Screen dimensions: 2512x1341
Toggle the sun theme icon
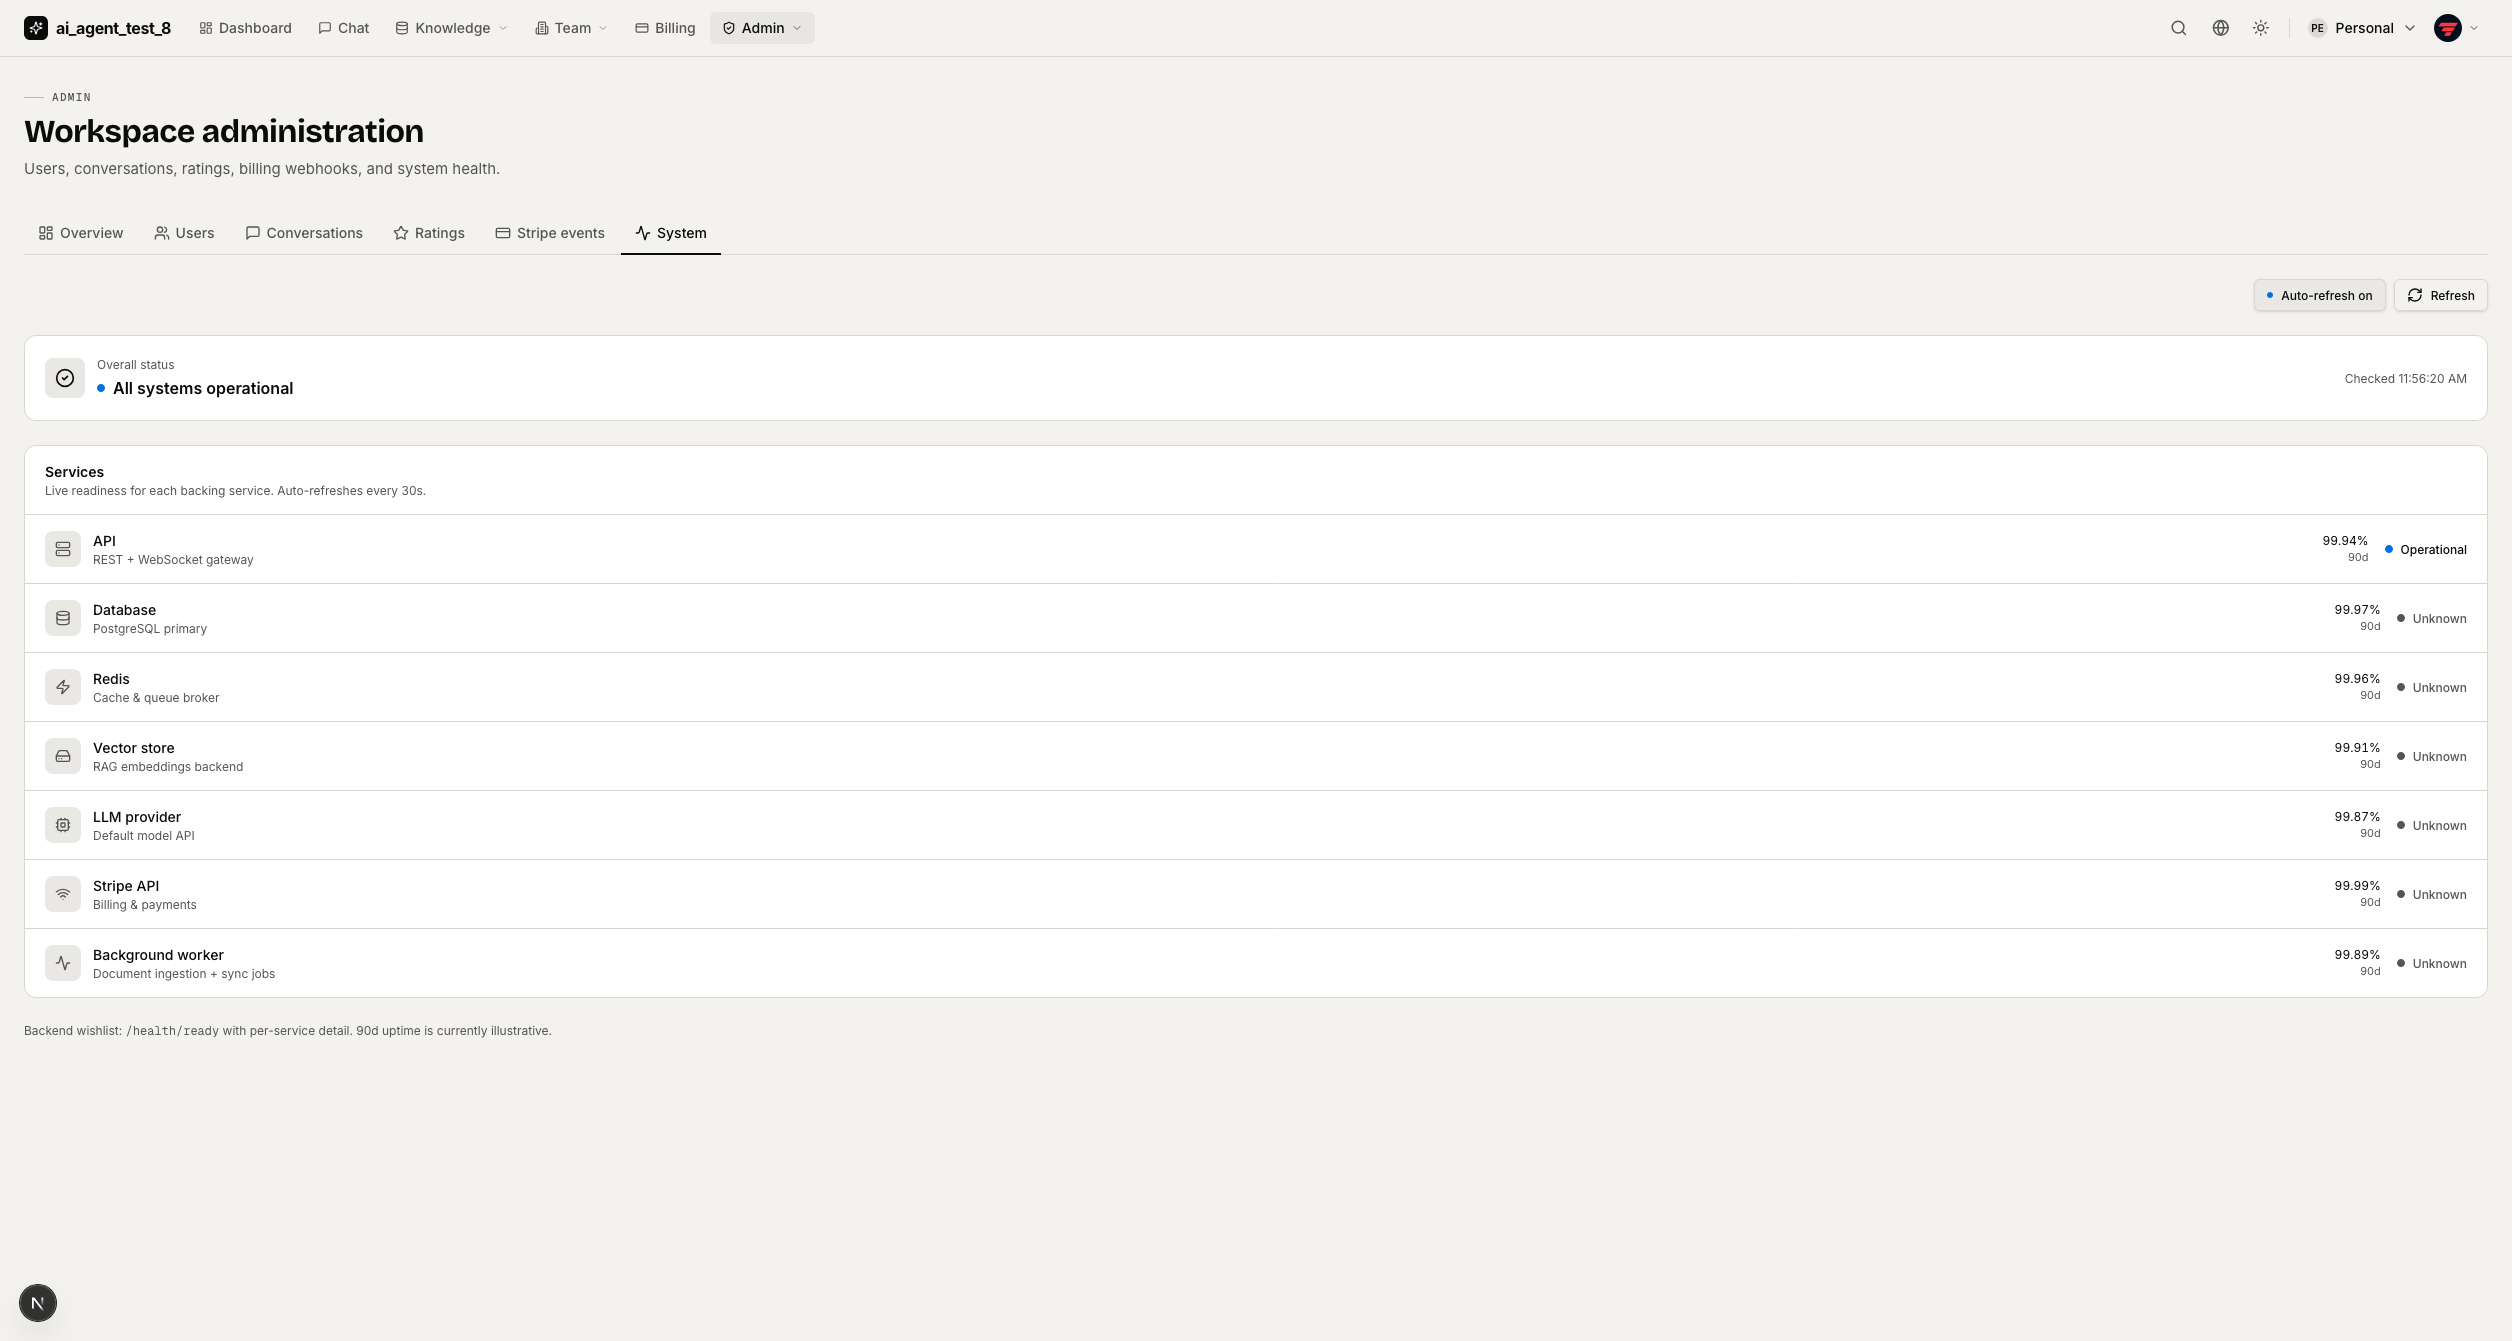click(x=2261, y=28)
